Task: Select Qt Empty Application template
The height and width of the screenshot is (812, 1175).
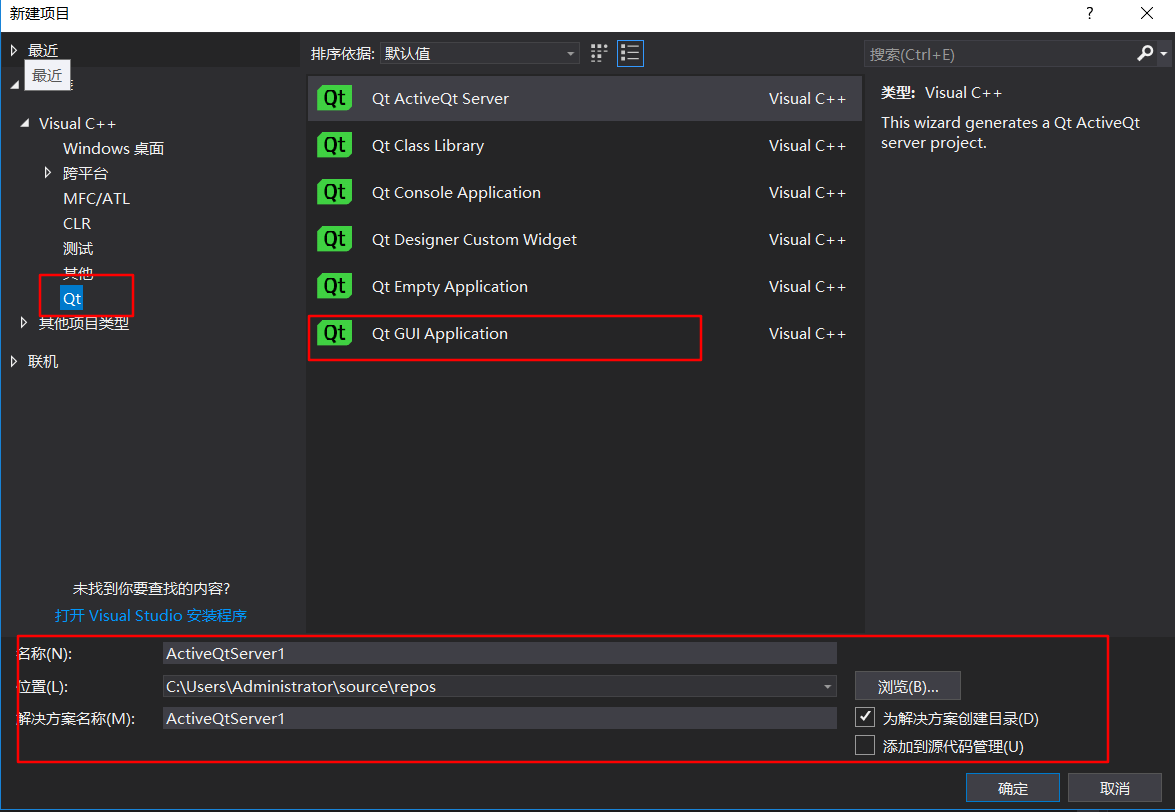Action: 585,286
